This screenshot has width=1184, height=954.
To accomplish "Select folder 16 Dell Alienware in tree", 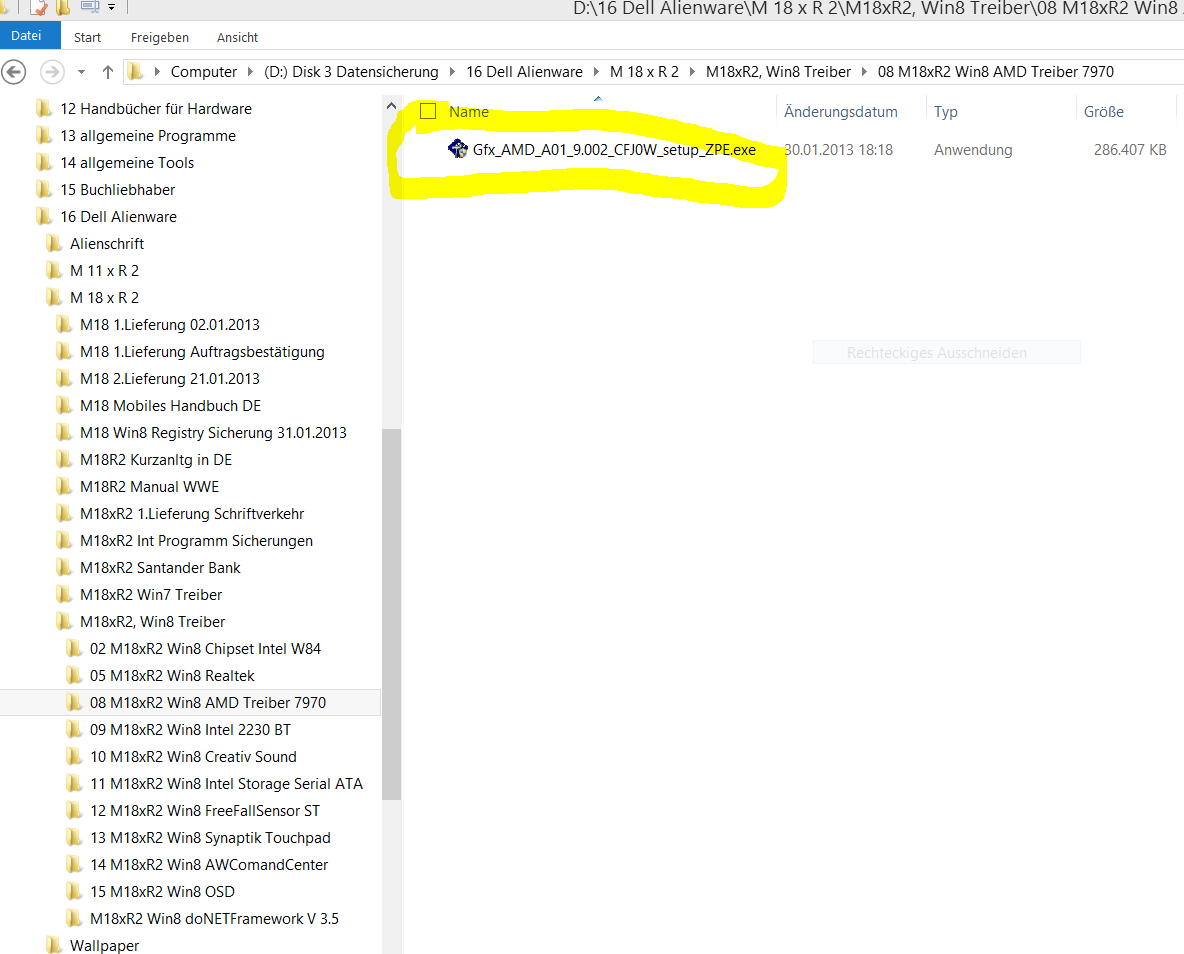I will coord(118,217).
